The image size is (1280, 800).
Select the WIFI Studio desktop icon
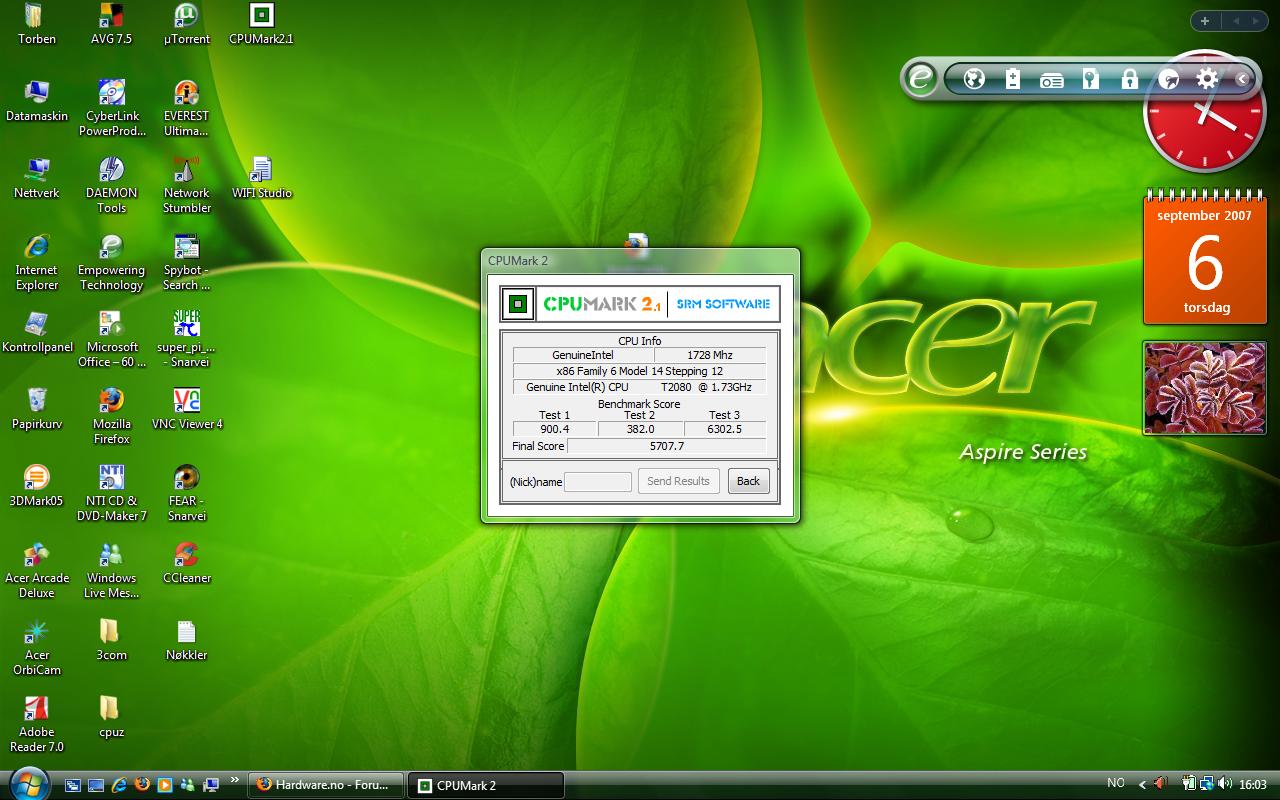click(x=261, y=178)
